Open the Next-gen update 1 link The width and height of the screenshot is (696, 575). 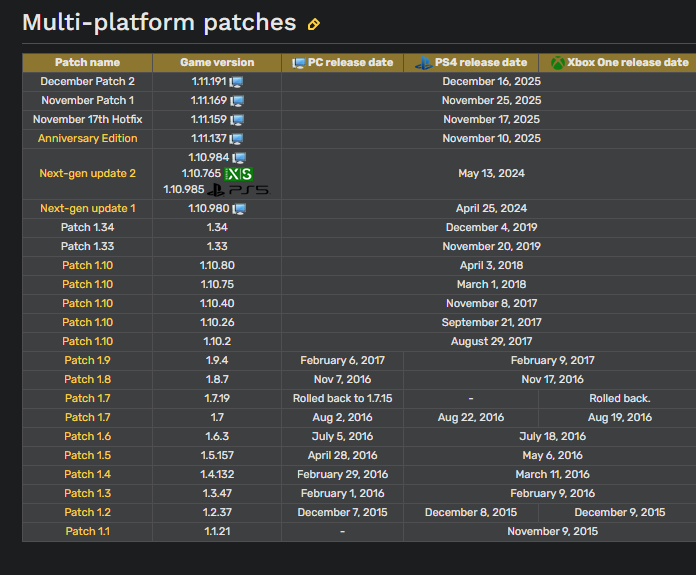tap(87, 209)
